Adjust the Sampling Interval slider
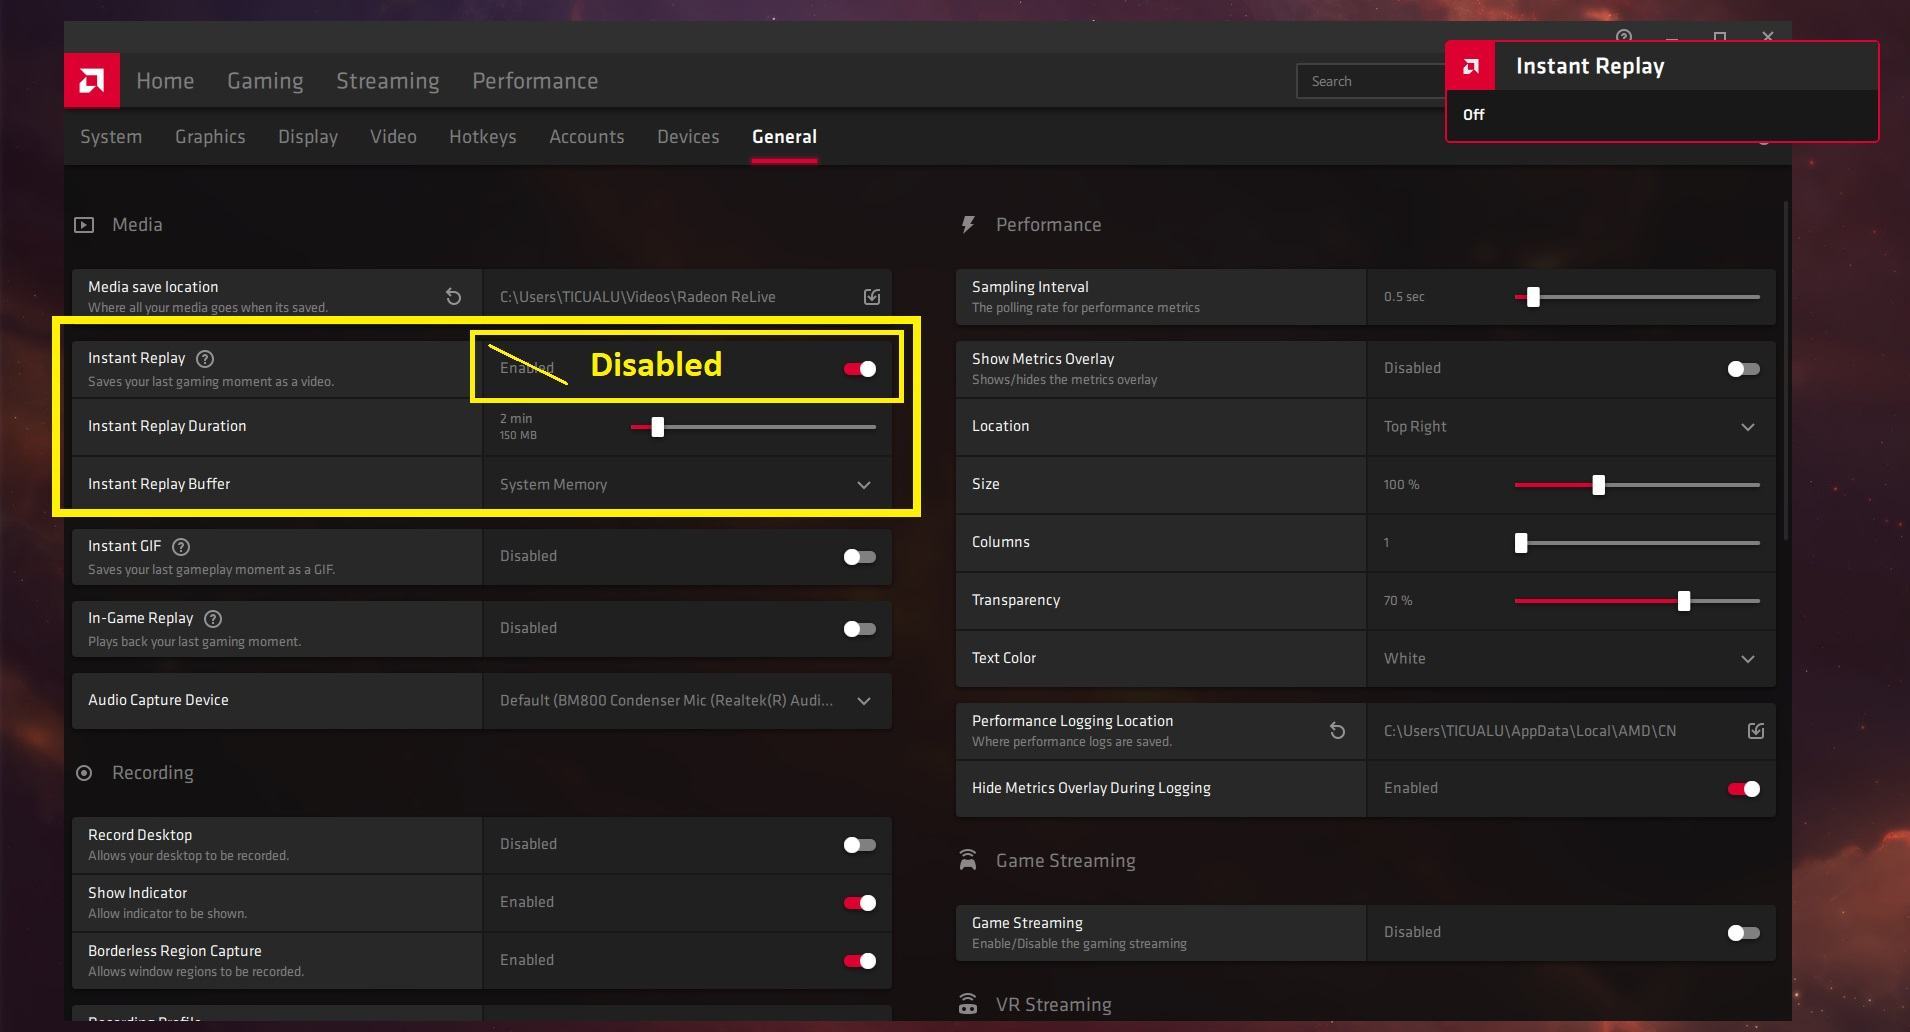Screen dimensions: 1910x1032 (1637, 297)
